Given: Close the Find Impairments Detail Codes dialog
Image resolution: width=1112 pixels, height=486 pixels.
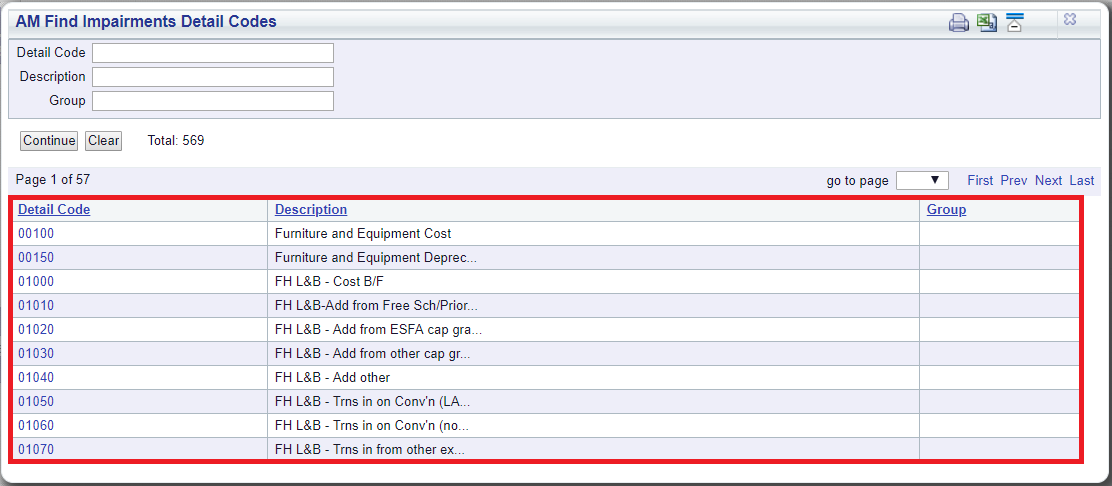Looking at the screenshot, I should 1070,20.
